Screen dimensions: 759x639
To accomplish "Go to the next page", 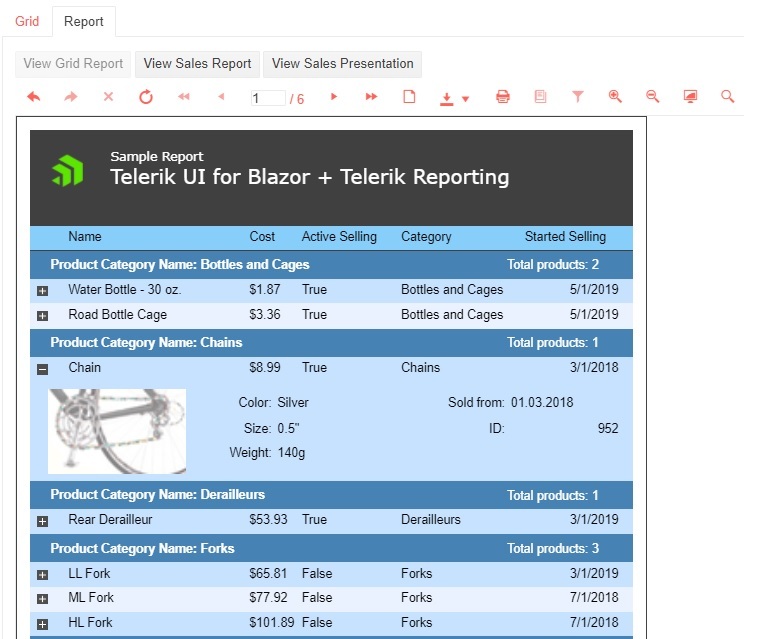I will click(334, 96).
